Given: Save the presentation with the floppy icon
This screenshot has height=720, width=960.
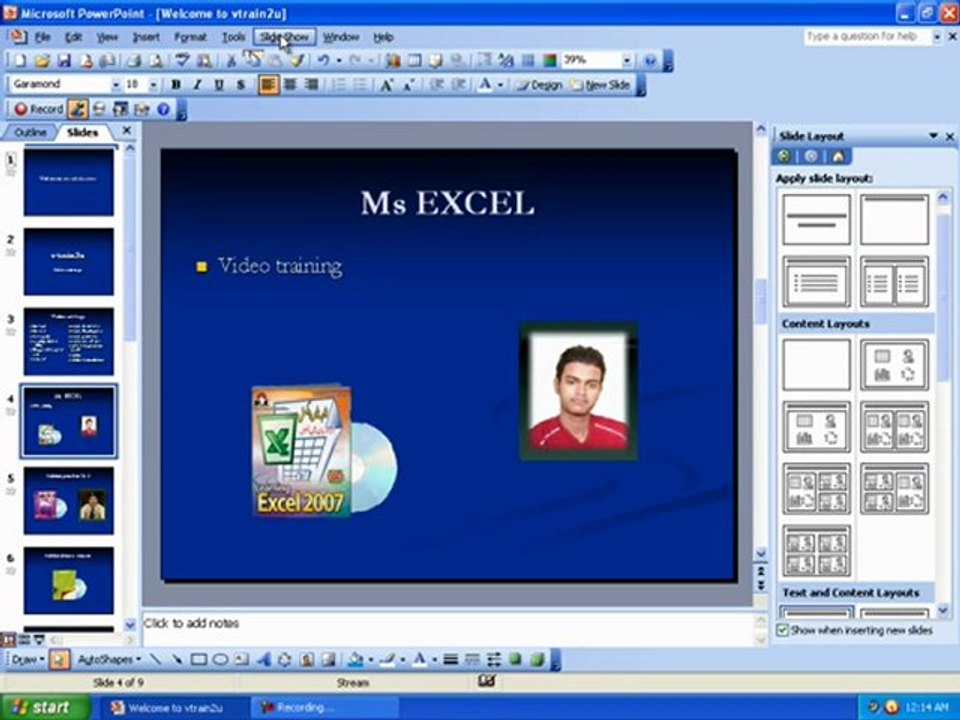Looking at the screenshot, I should (64, 61).
